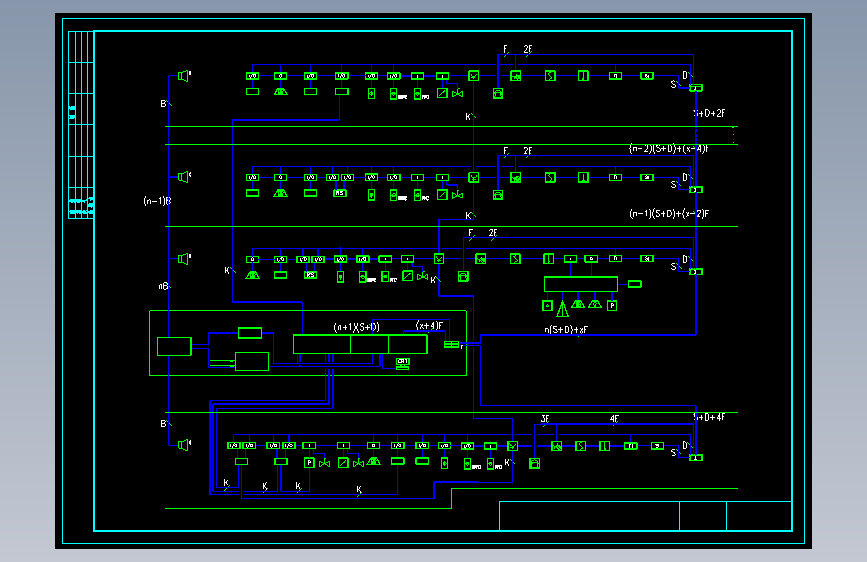Select the right section of the main console

[x=408, y=344]
